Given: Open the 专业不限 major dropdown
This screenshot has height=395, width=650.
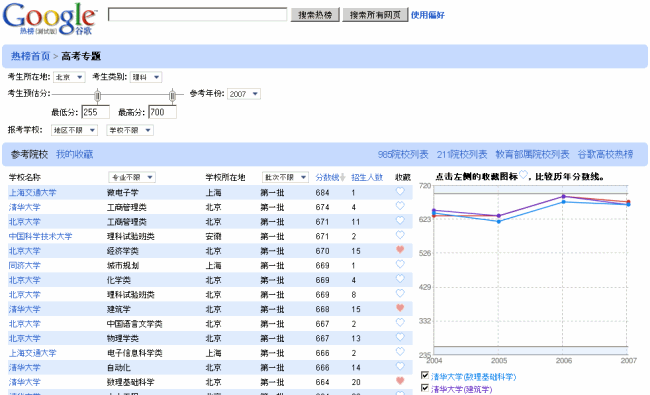Looking at the screenshot, I should point(132,177).
